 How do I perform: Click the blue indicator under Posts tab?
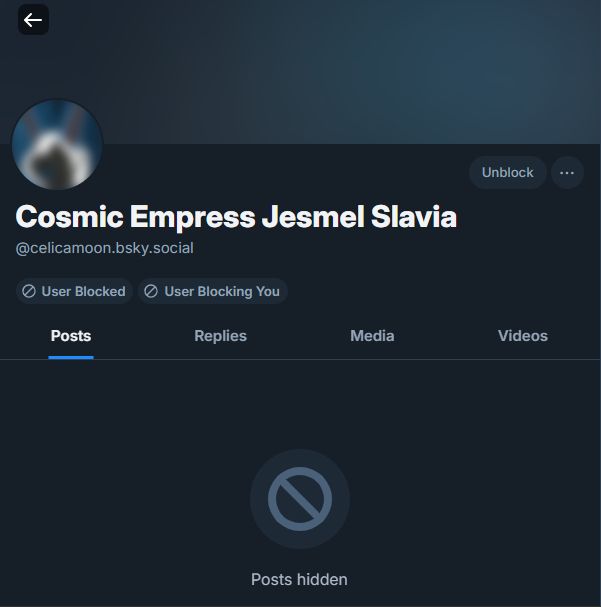coord(71,357)
